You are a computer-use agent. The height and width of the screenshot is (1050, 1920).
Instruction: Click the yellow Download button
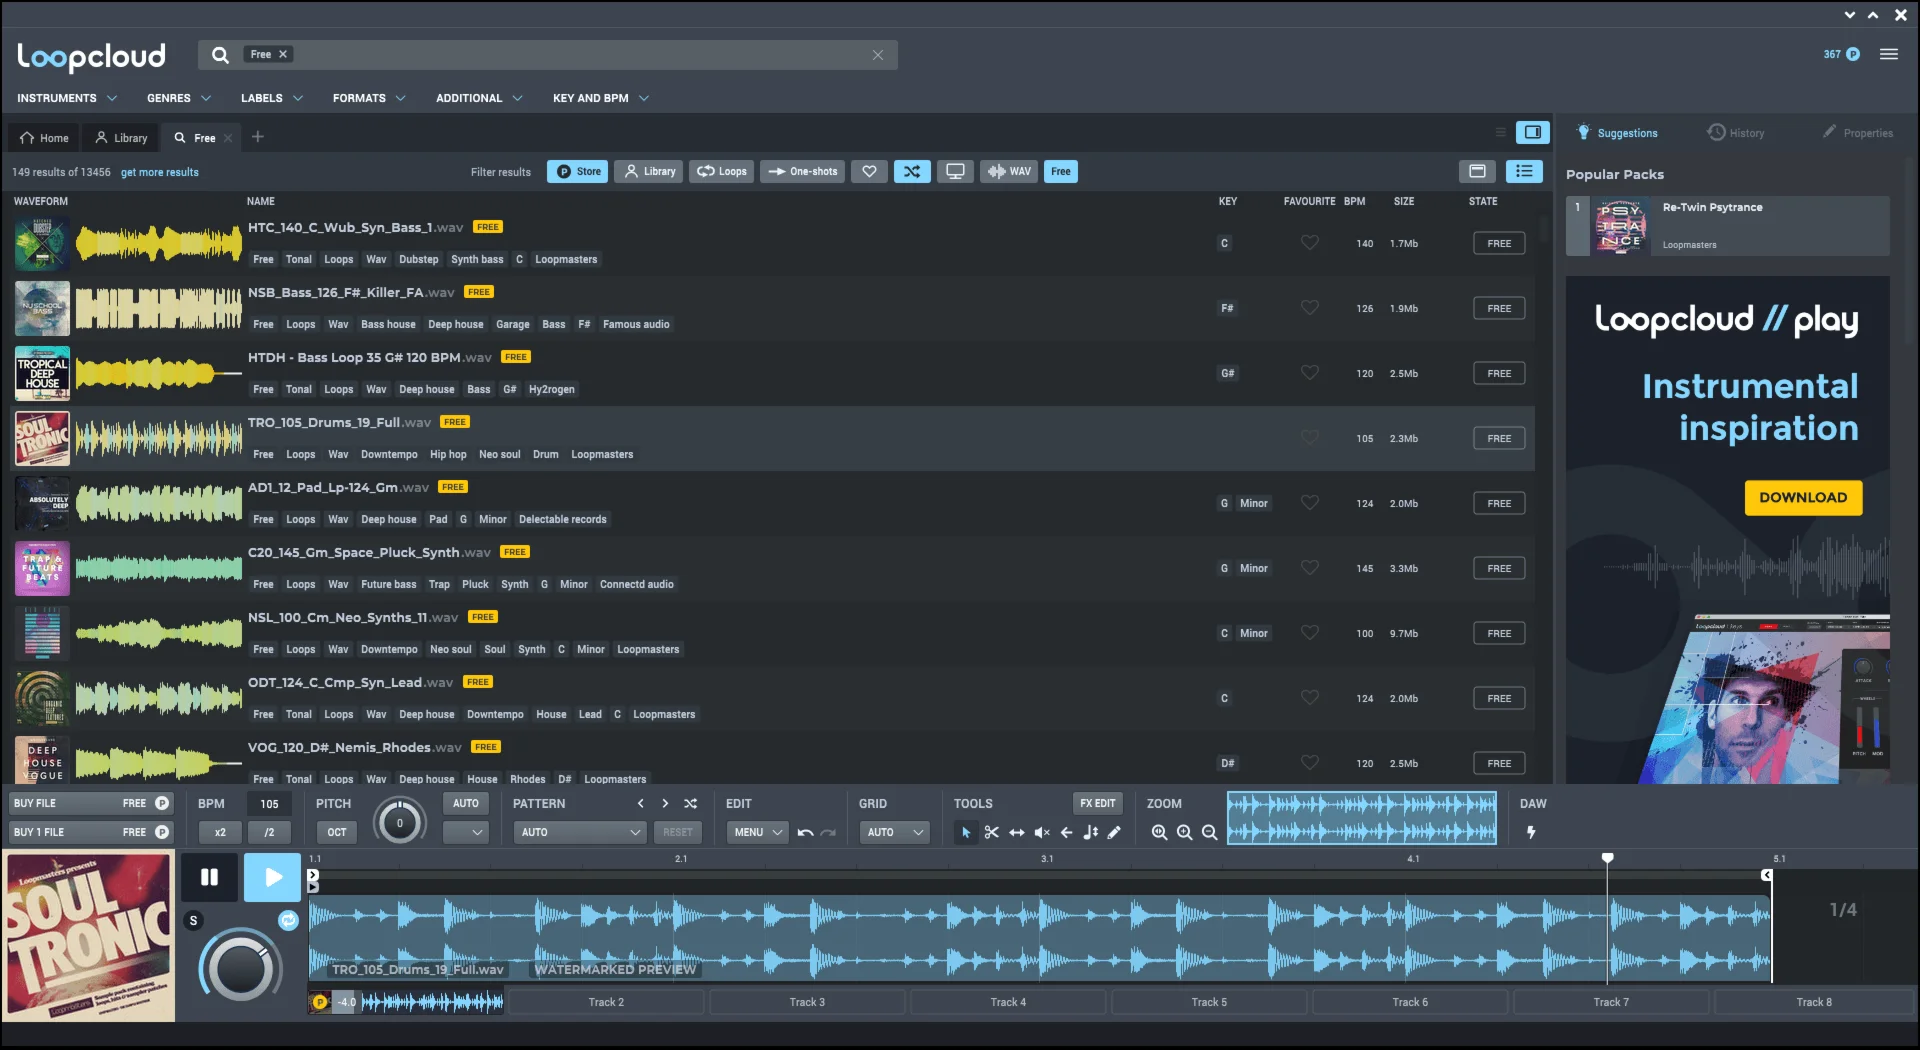(1802, 497)
